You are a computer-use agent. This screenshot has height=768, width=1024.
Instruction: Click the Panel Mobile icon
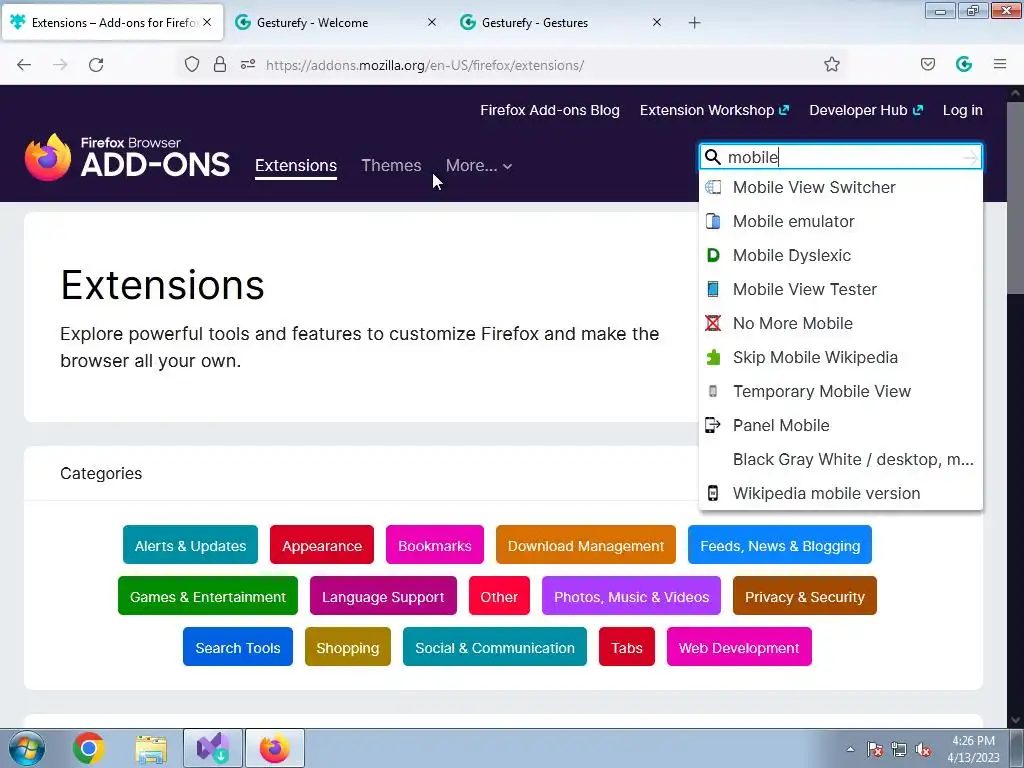click(713, 425)
